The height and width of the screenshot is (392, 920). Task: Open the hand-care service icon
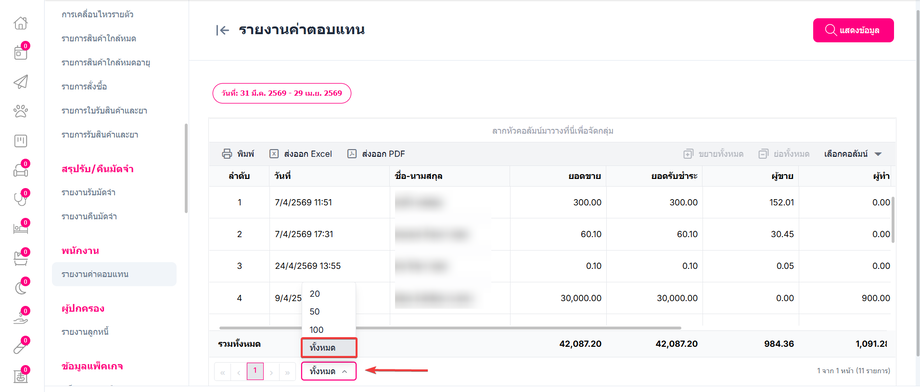[21, 317]
